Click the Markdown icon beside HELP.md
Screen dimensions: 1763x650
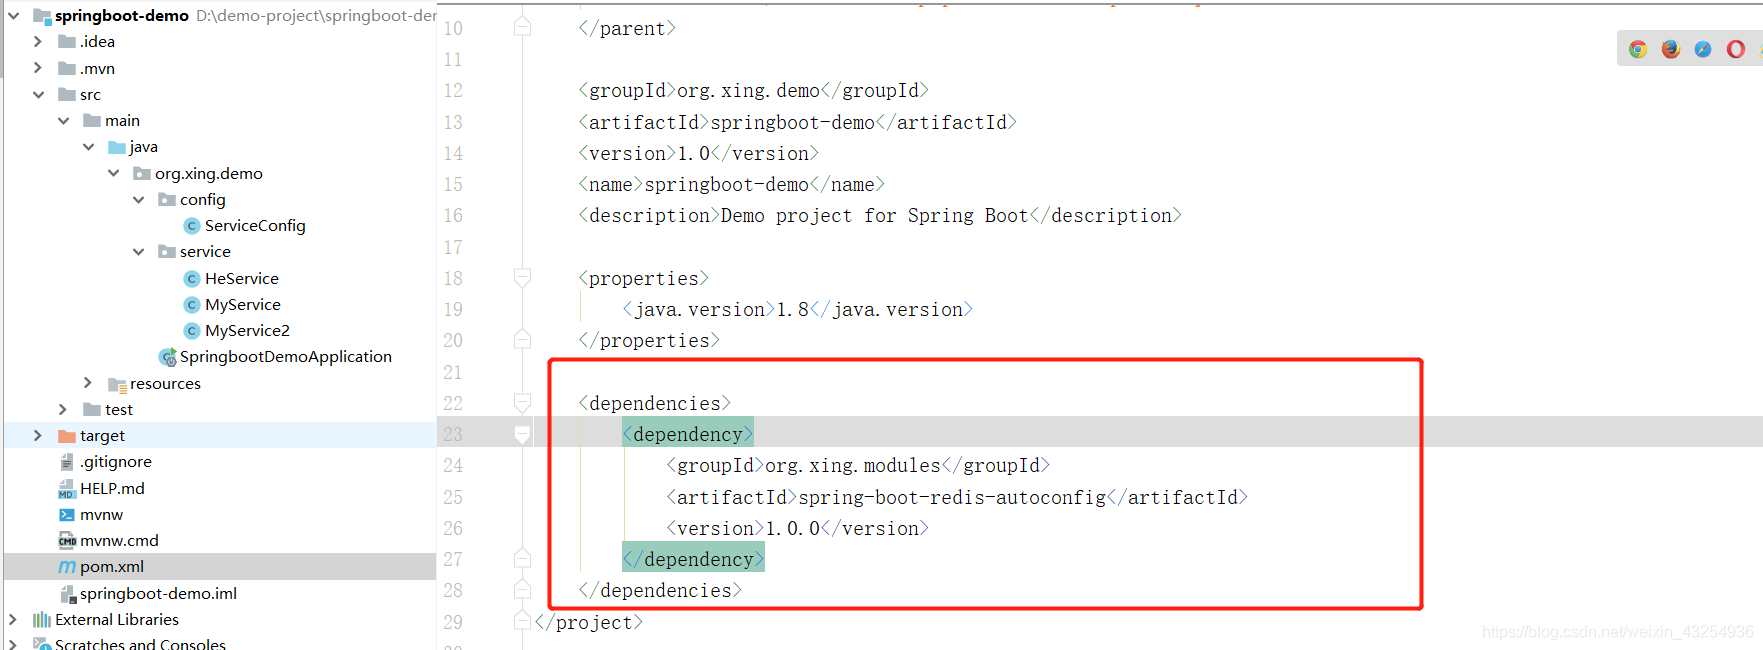tap(66, 488)
